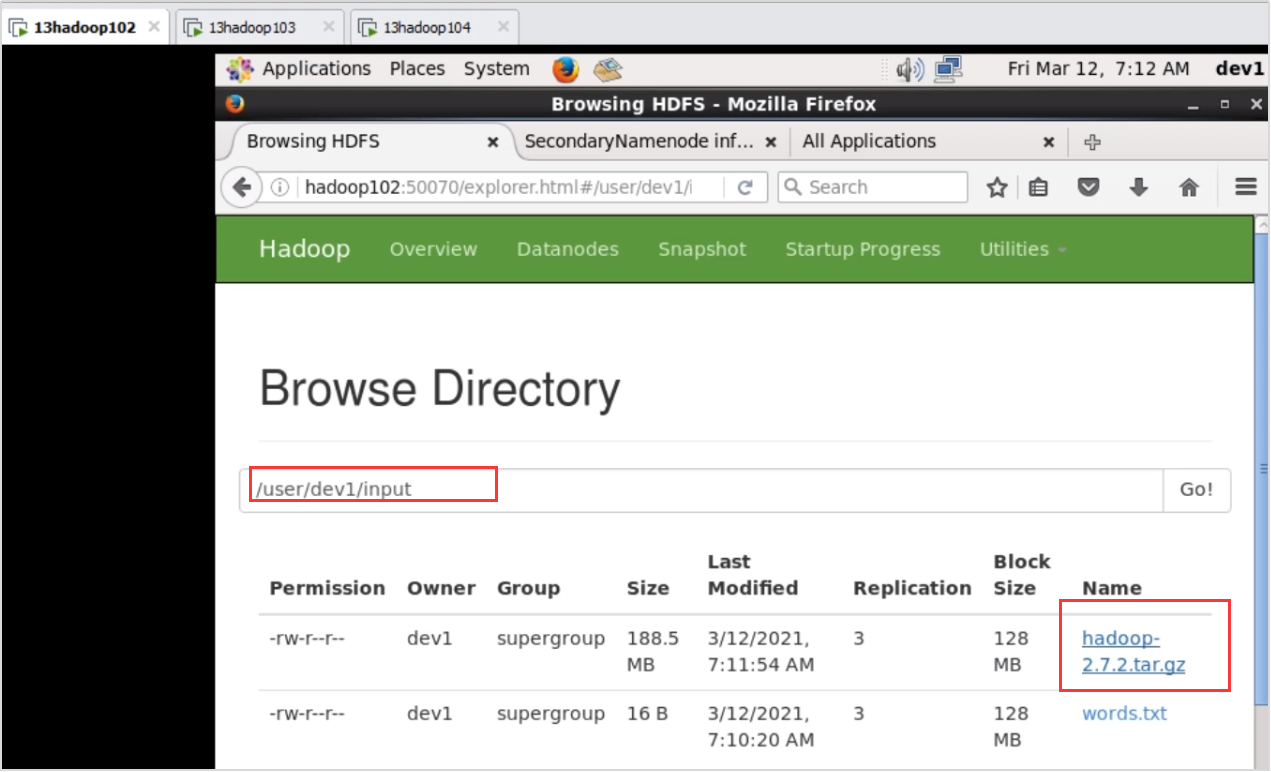Close the 13hadoop103 VM tab
The height and width of the screenshot is (772, 1271).
pos(327,27)
